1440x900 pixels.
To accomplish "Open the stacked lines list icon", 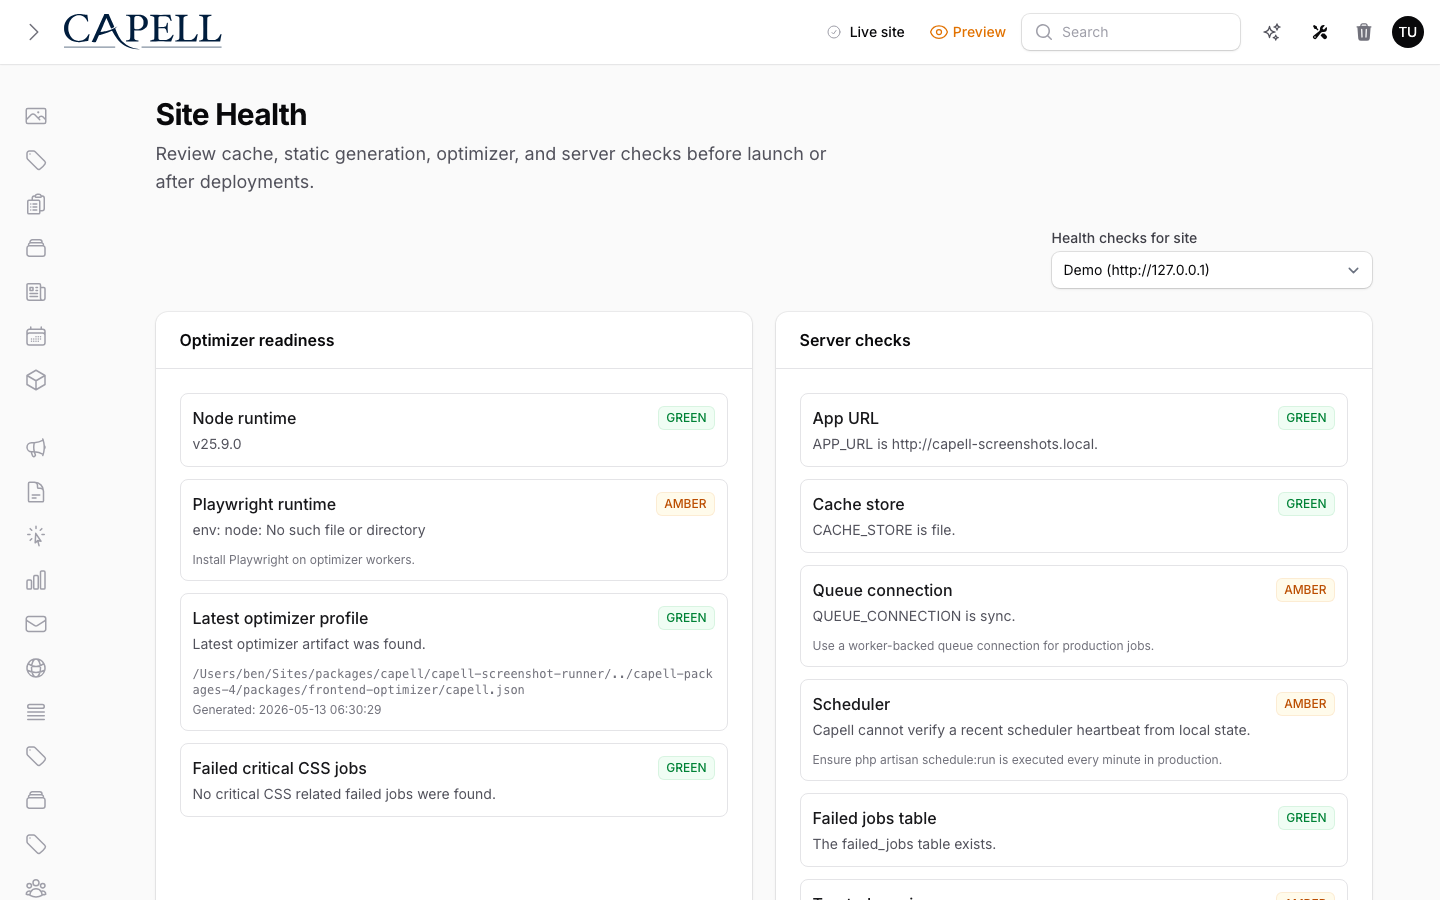I will (x=36, y=712).
